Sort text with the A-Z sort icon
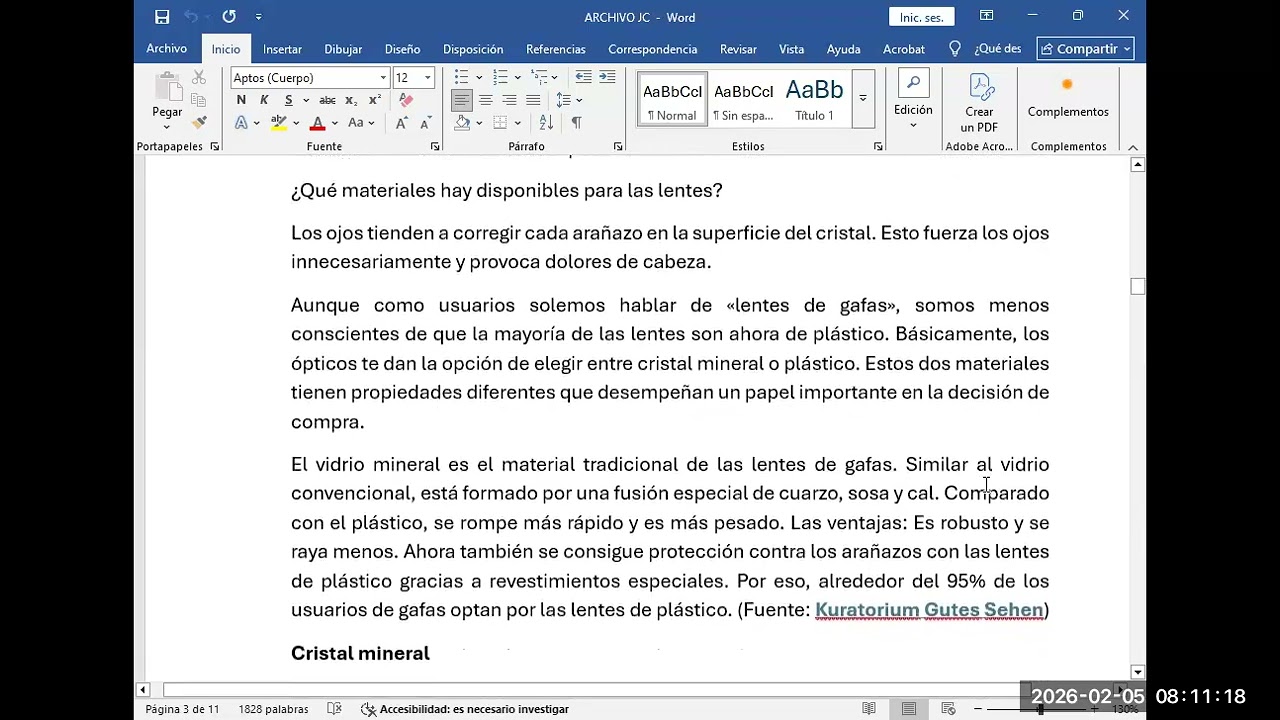Screen dimensions: 1280x720 pyautogui.click(x=546, y=123)
